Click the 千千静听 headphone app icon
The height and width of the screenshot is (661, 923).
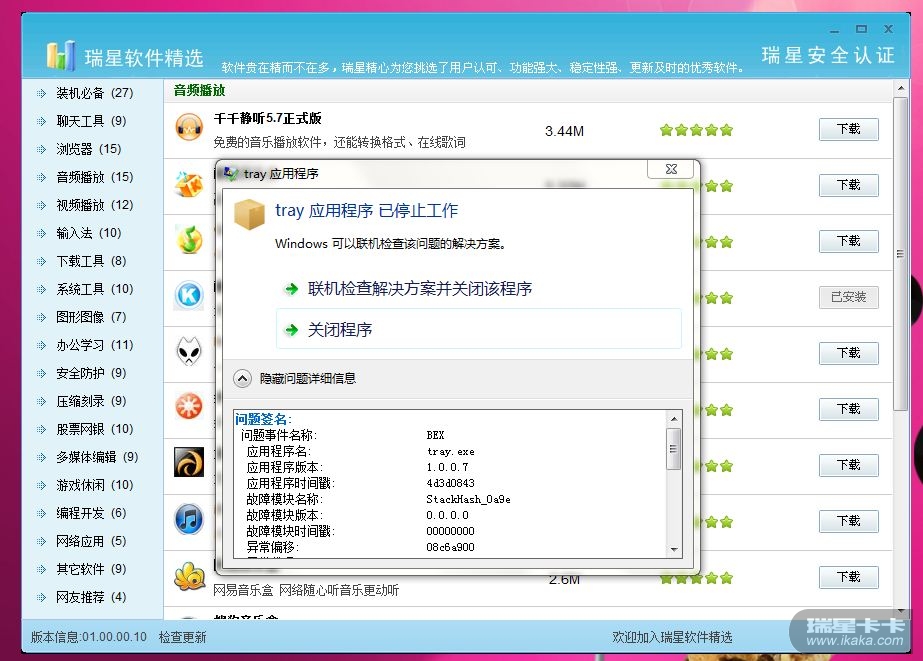(189, 127)
